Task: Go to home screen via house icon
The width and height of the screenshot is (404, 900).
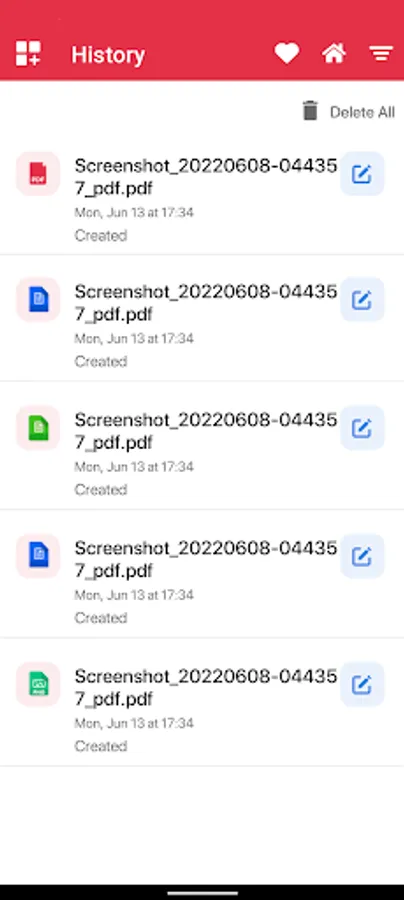Action: pyautogui.click(x=334, y=54)
